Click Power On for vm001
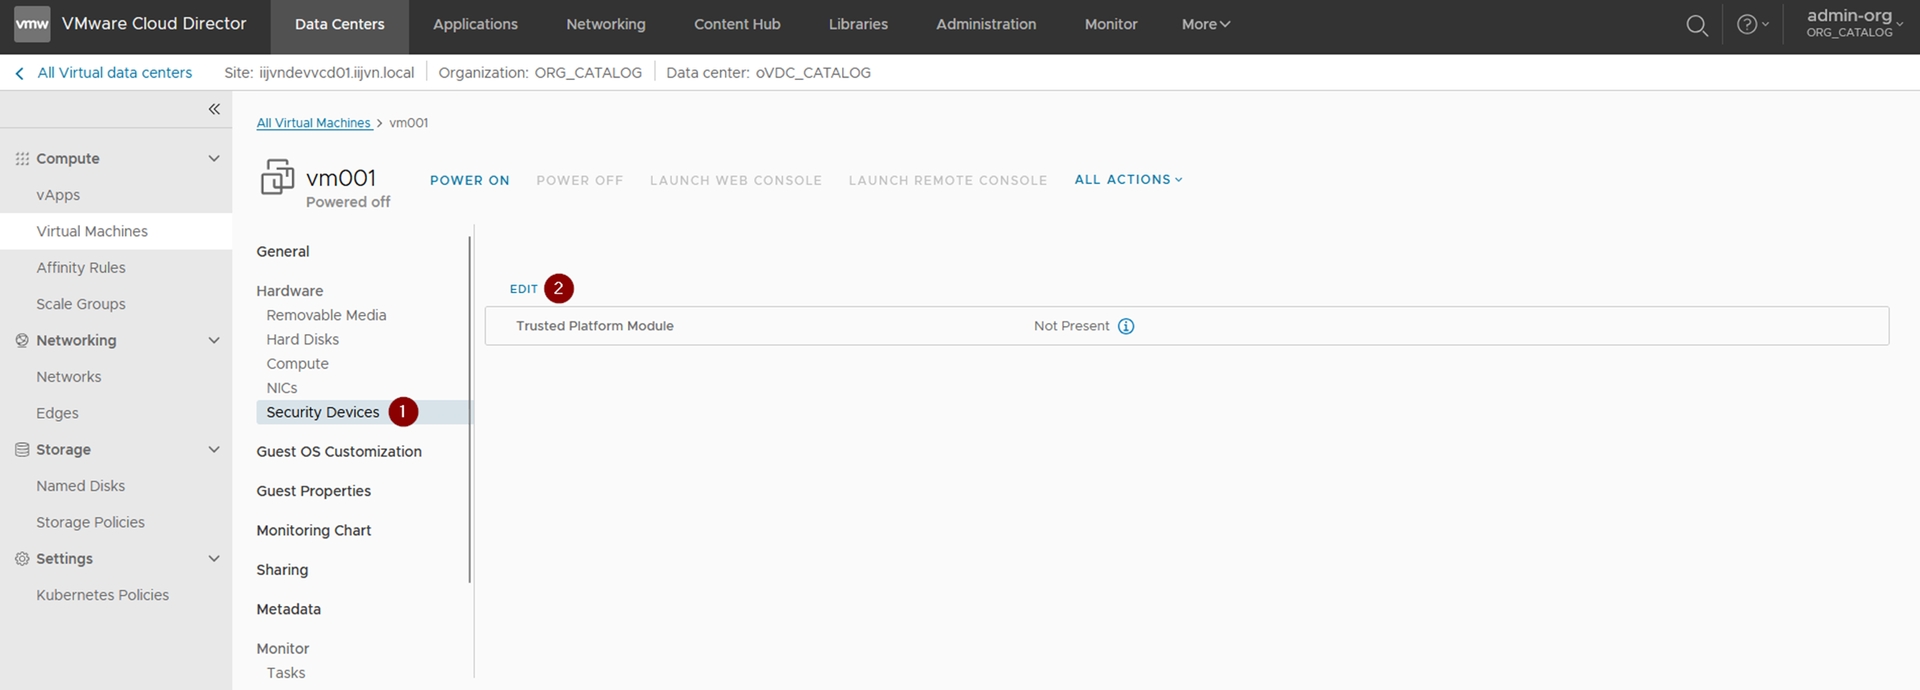The height and width of the screenshot is (690, 1920). (469, 181)
